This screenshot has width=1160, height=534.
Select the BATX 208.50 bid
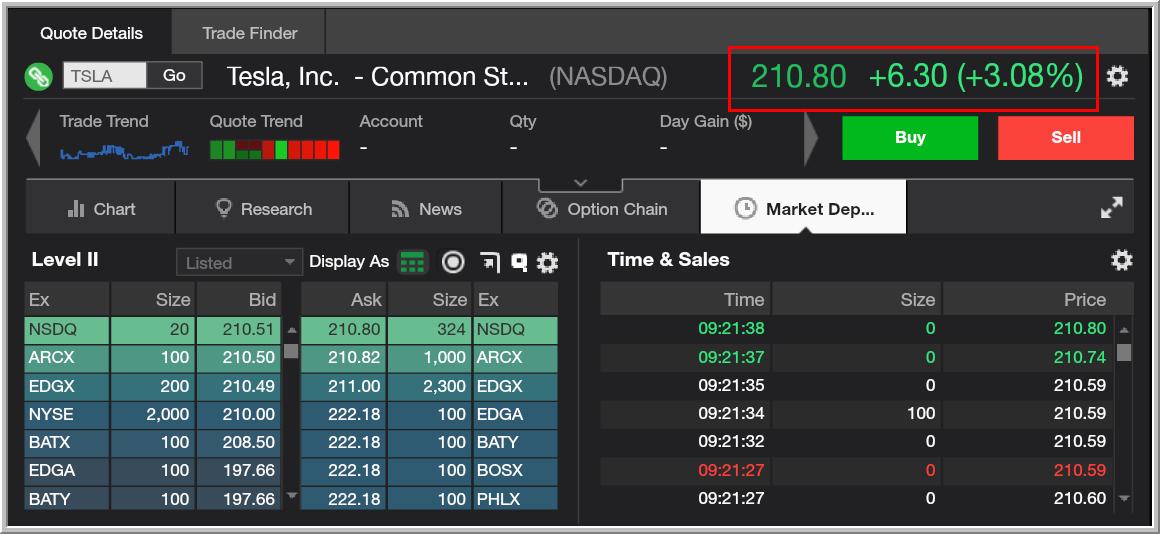point(238,442)
